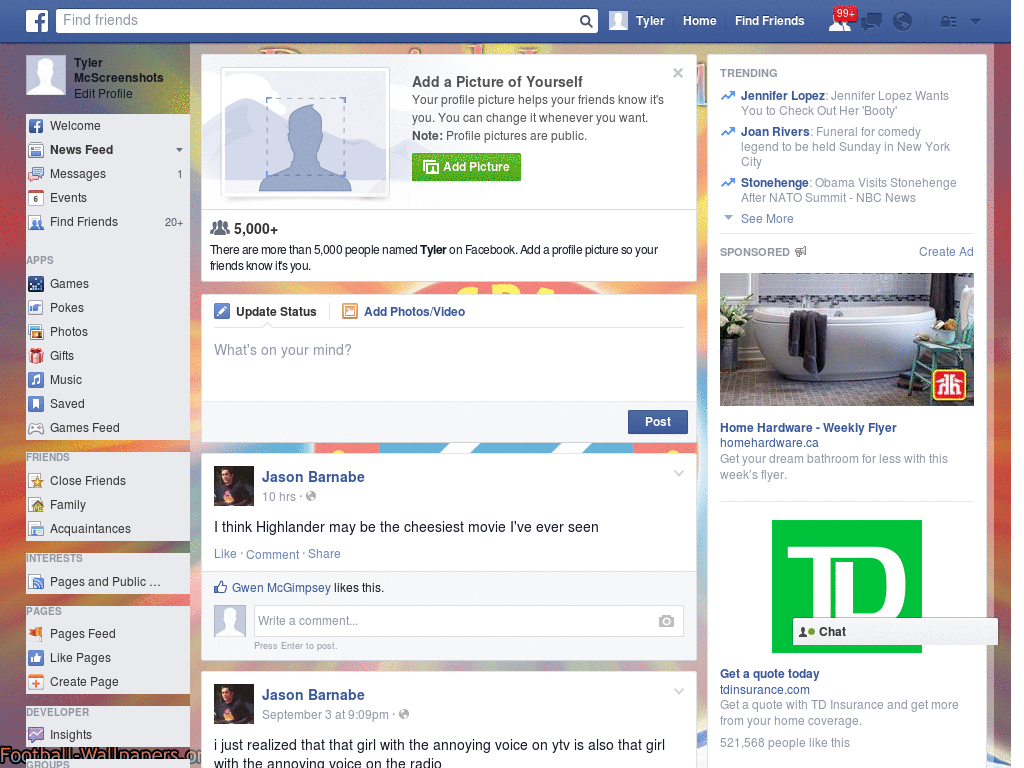Click Comment on the Highlander post
Screen dimensions: 1024x768
[x=272, y=554]
